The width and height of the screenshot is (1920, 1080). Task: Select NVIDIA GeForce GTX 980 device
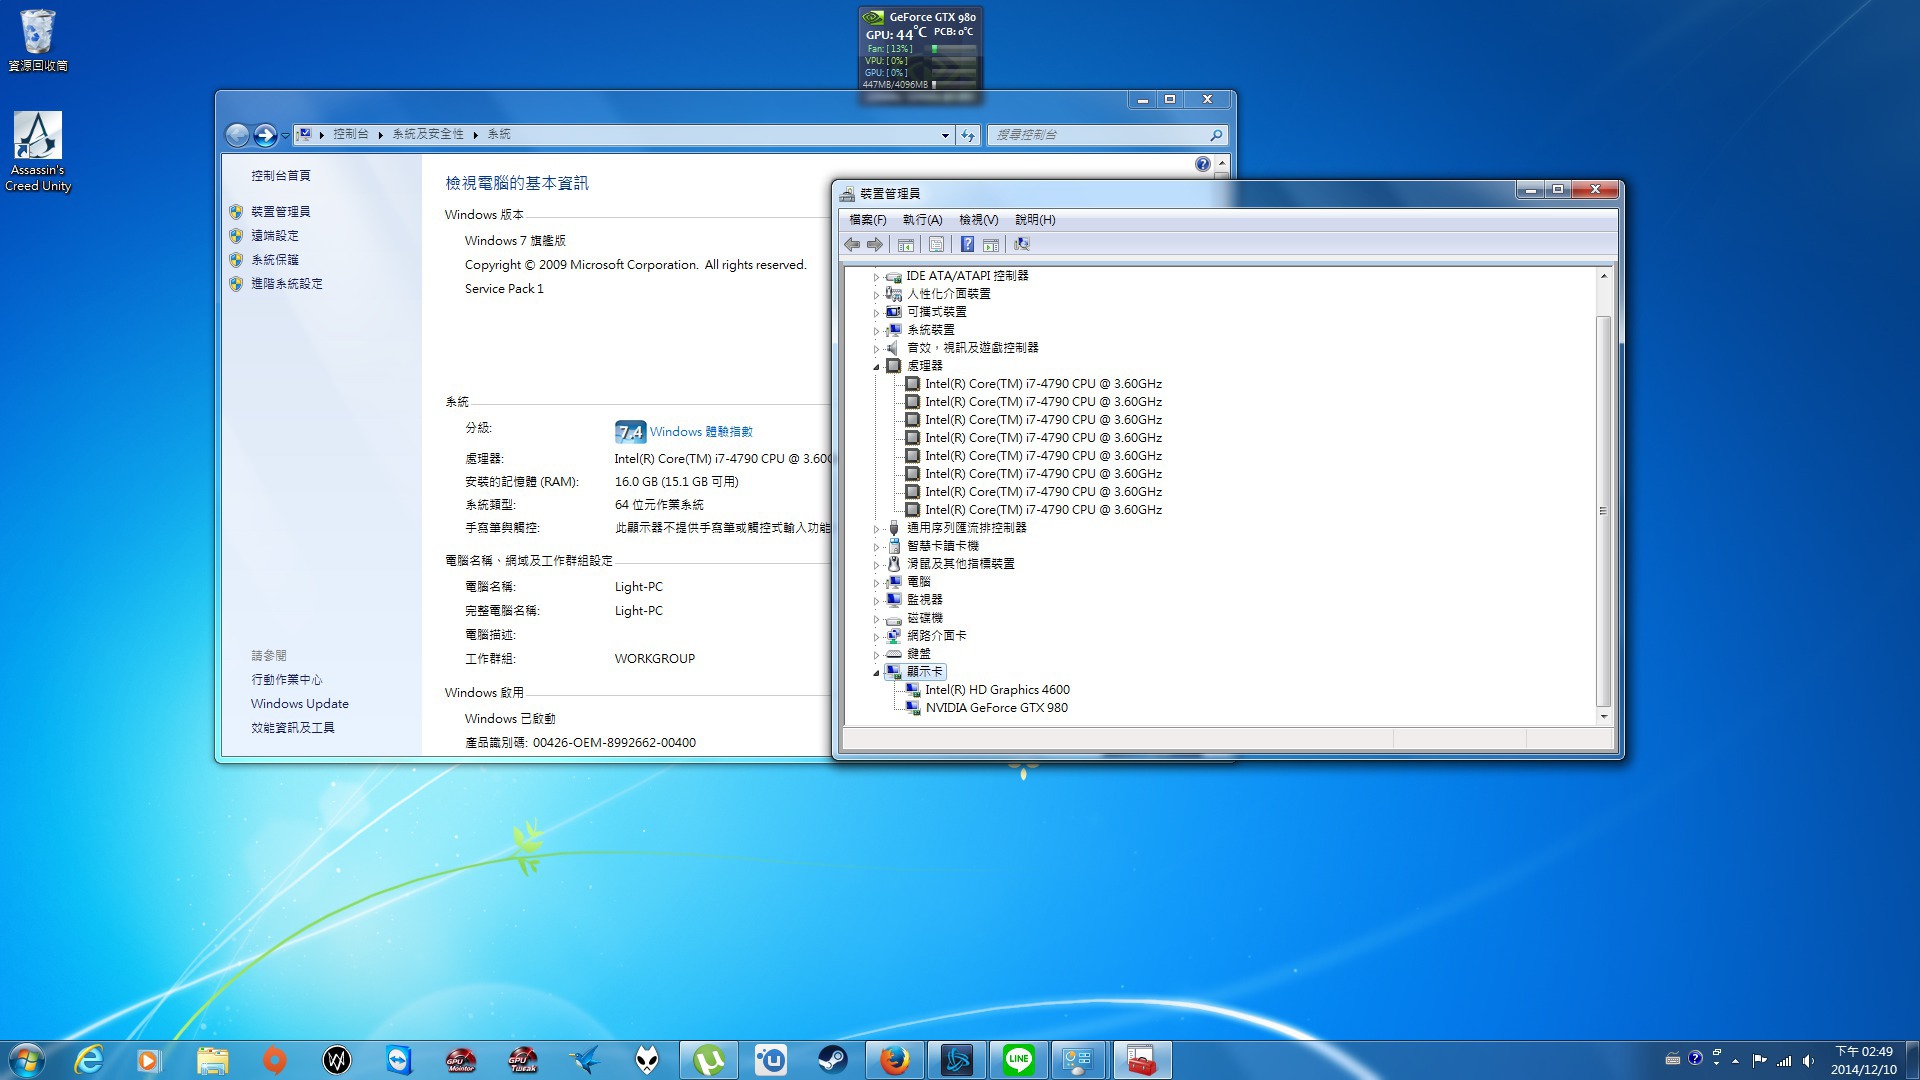(996, 708)
